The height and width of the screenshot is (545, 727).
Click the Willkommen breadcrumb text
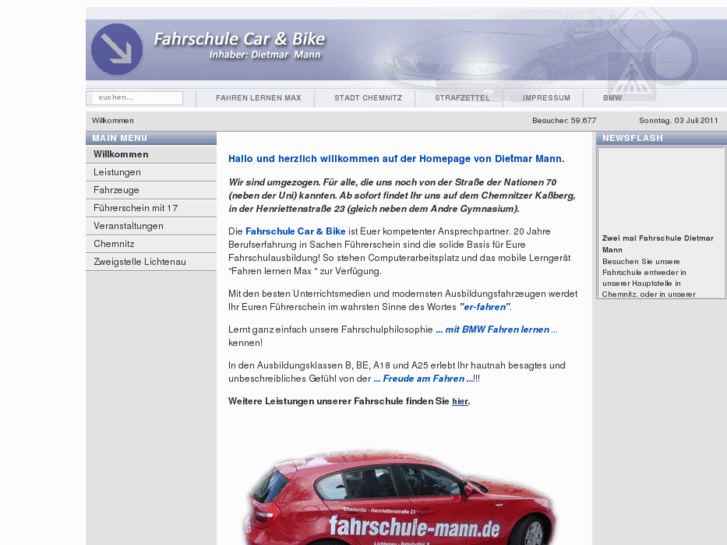(x=113, y=121)
